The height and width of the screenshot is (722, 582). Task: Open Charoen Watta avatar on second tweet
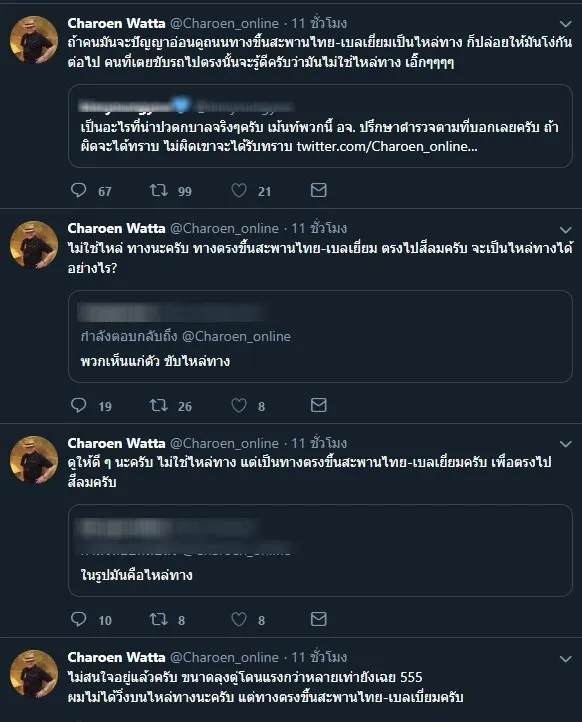pos(34,245)
